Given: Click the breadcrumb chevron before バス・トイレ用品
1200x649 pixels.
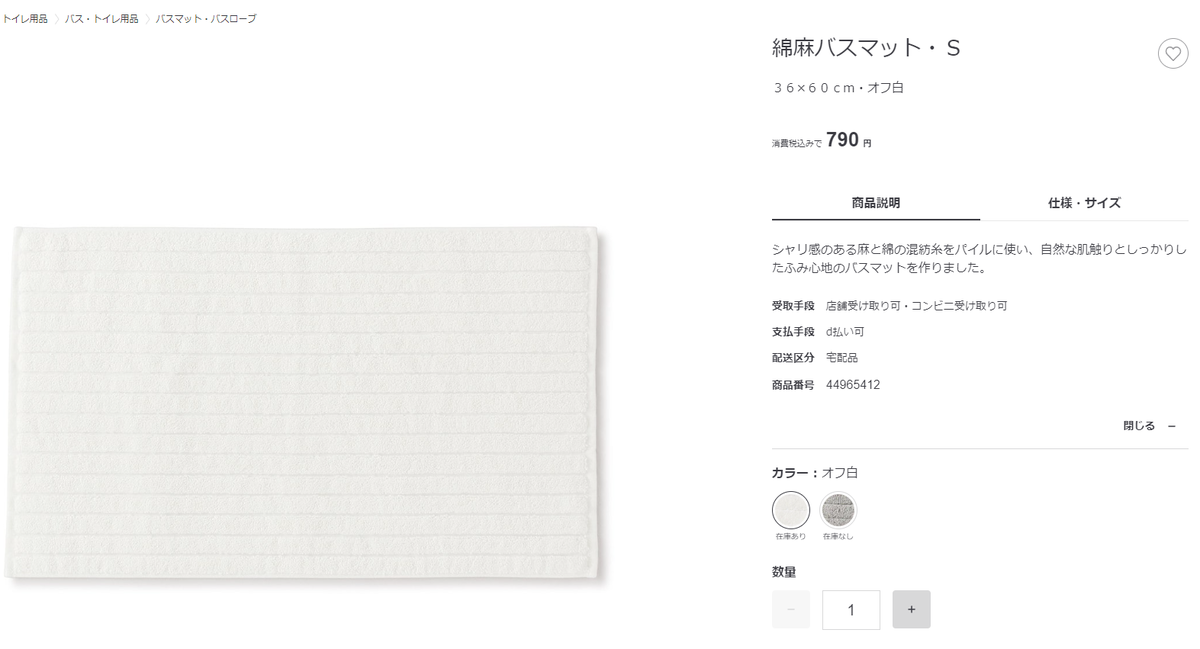Looking at the screenshot, I should coord(57,19).
